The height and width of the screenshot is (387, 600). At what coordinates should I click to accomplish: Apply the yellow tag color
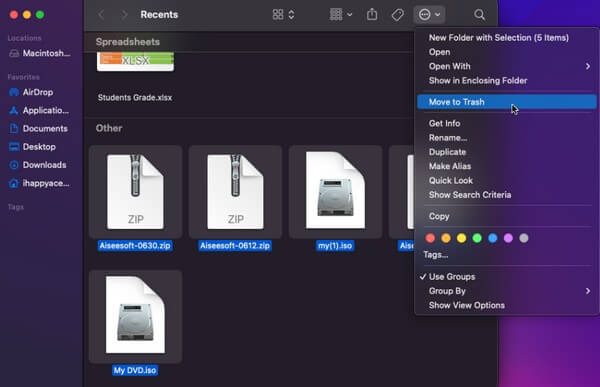461,238
